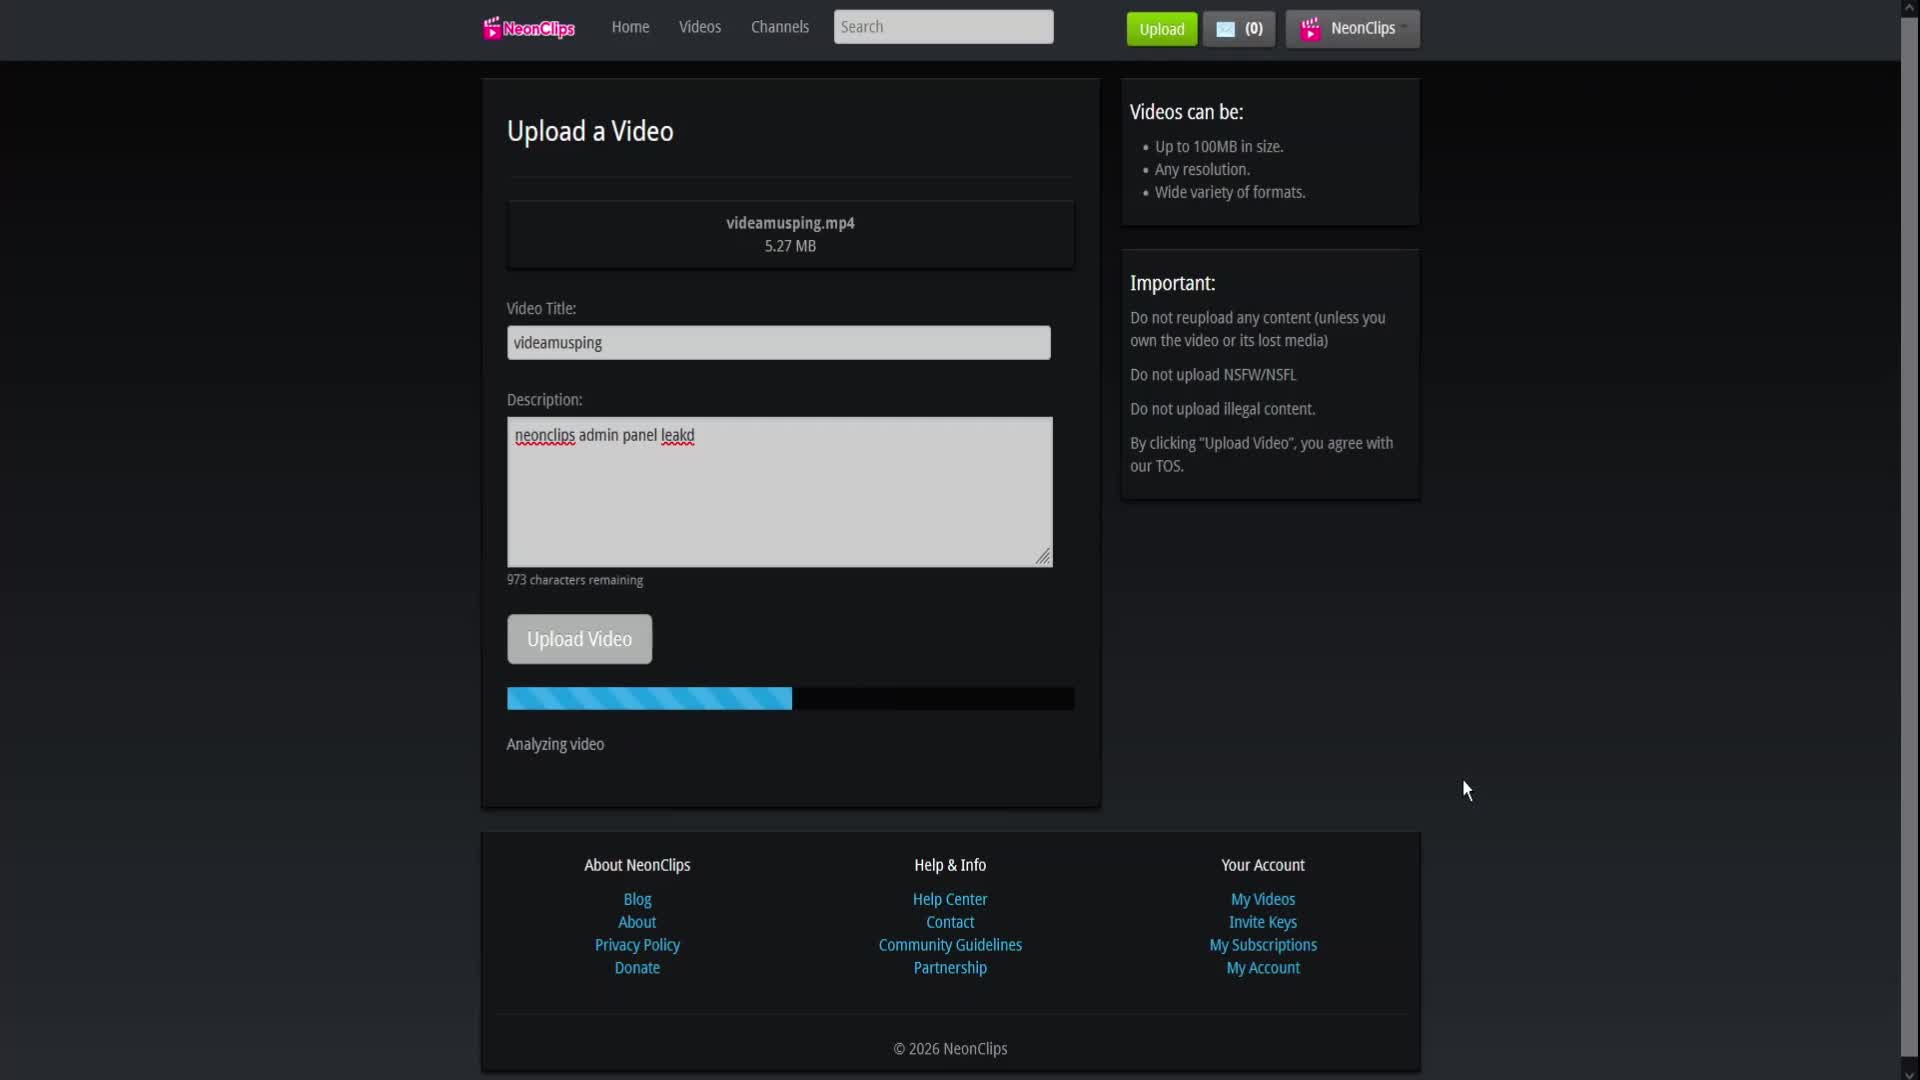Click the blue upload progress bar

pyautogui.click(x=648, y=698)
